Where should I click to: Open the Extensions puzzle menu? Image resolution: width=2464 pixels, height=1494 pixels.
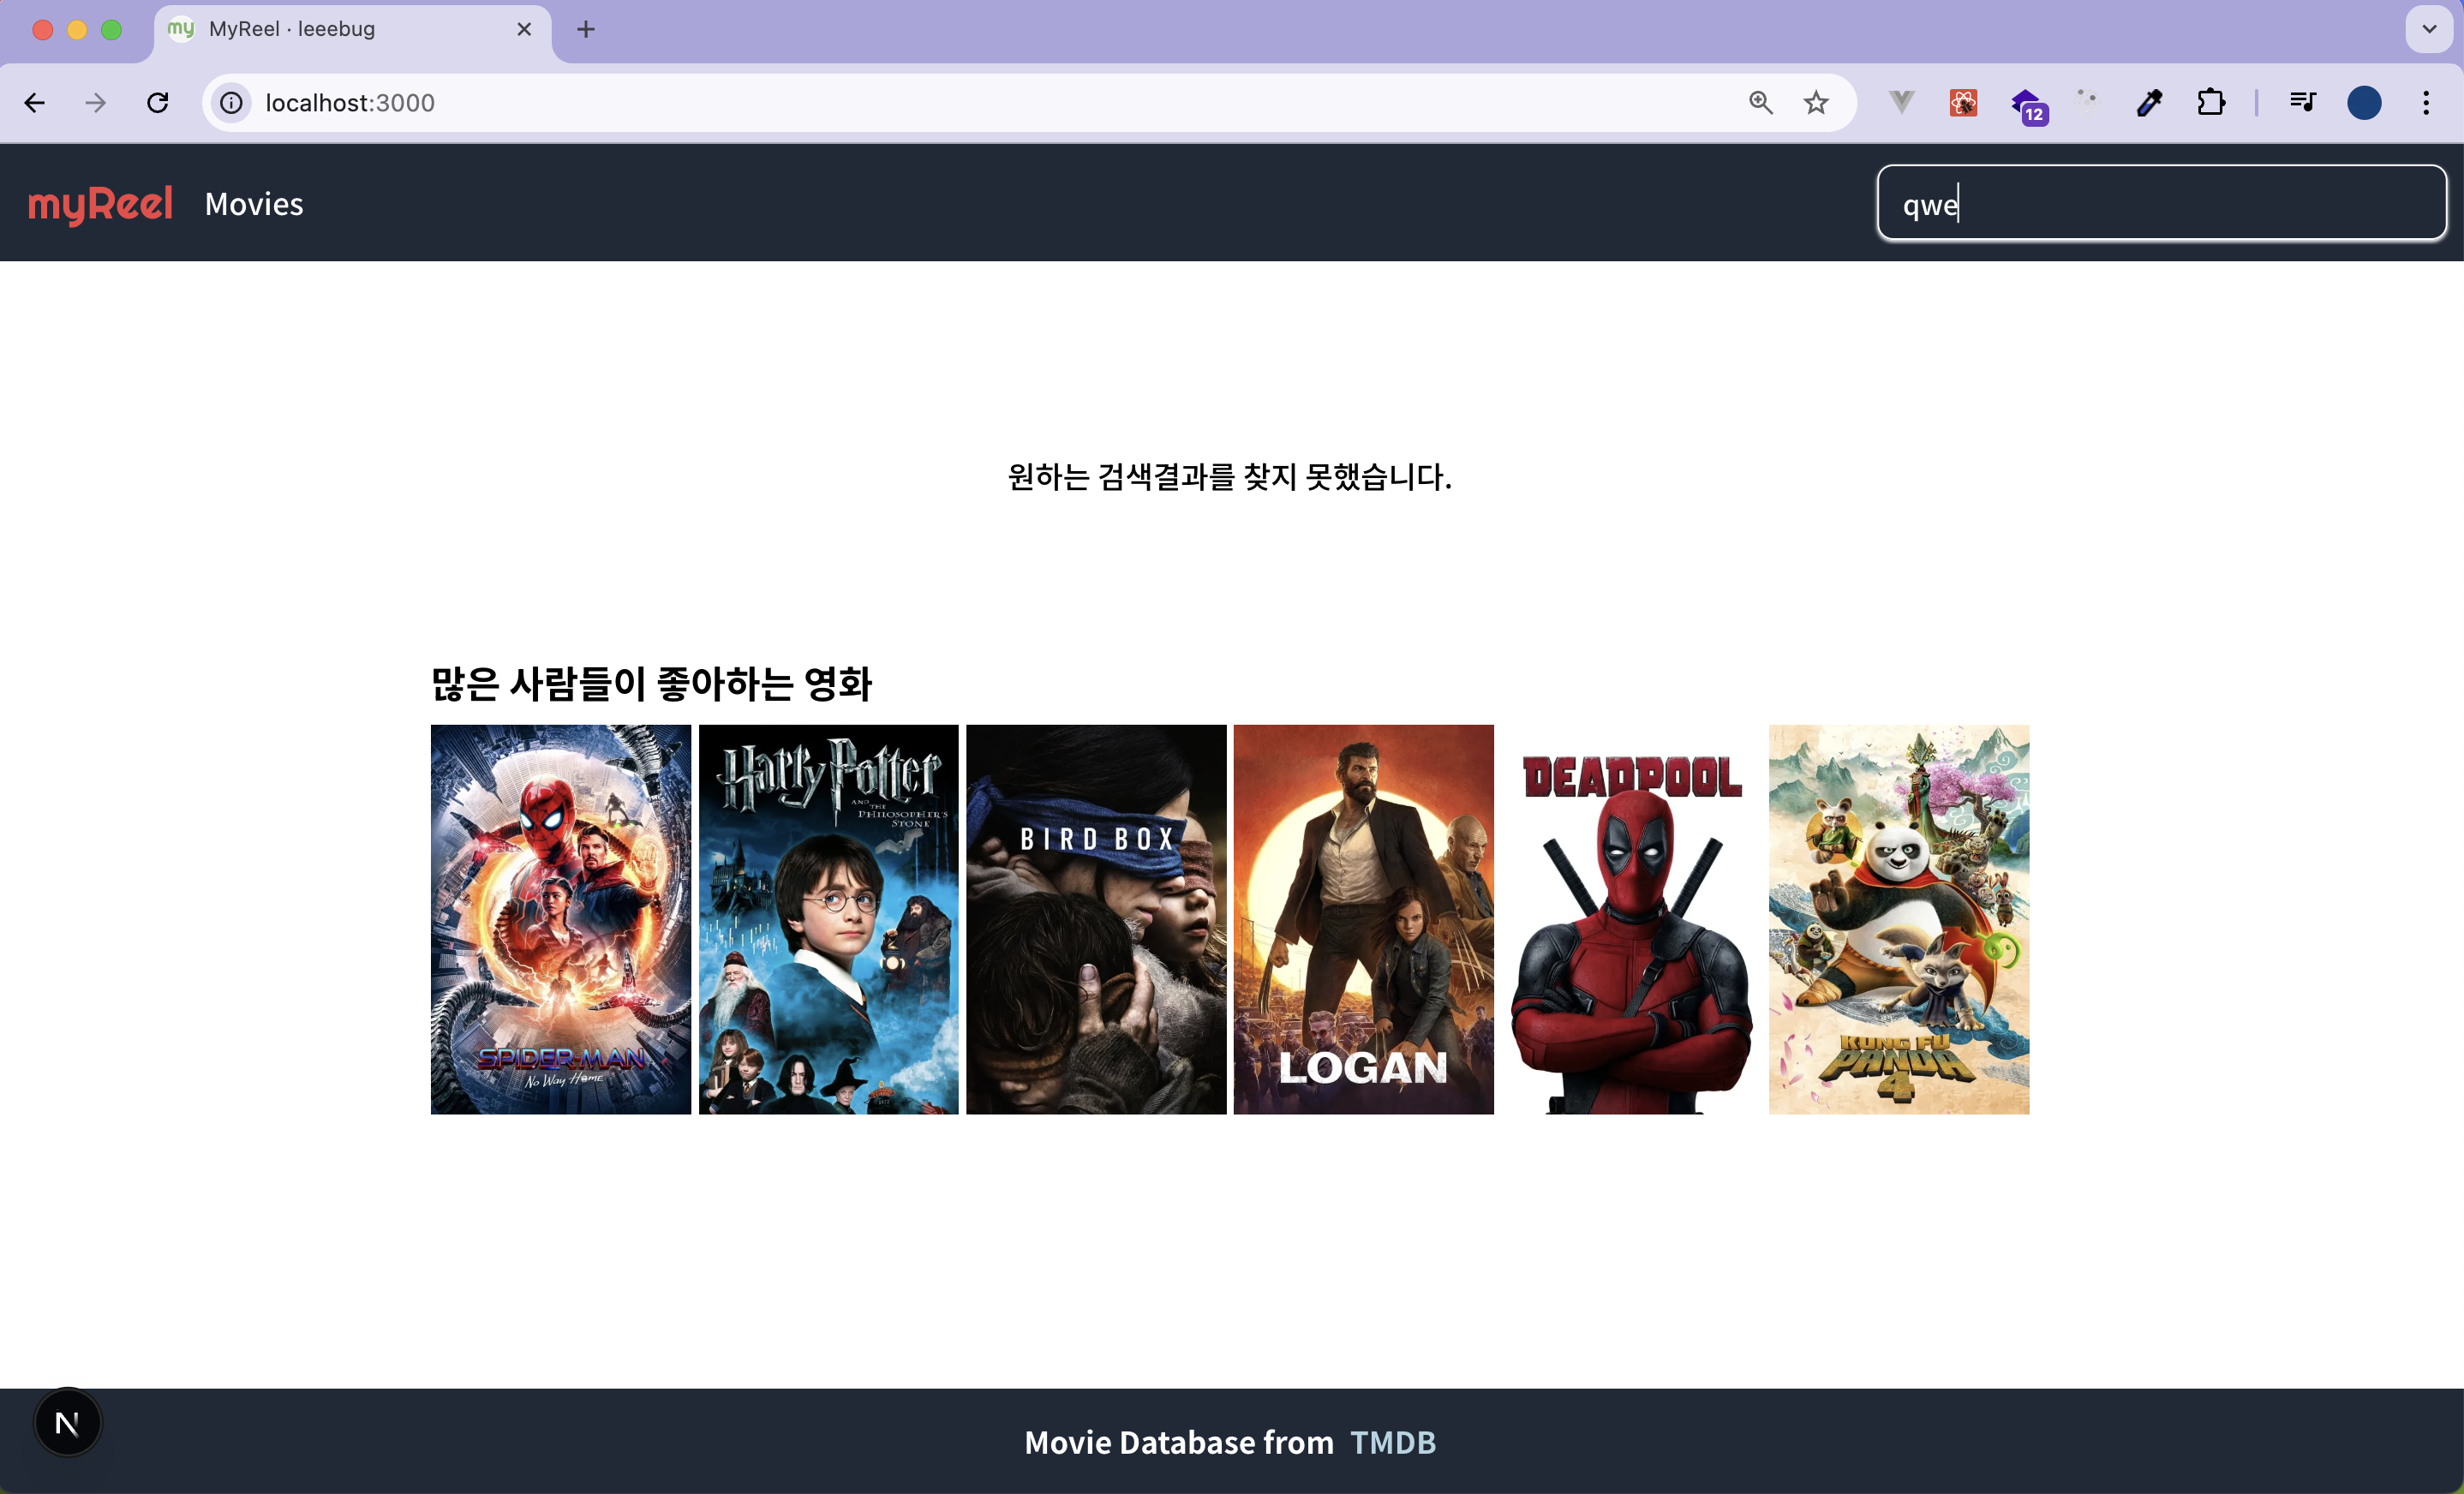point(2211,103)
